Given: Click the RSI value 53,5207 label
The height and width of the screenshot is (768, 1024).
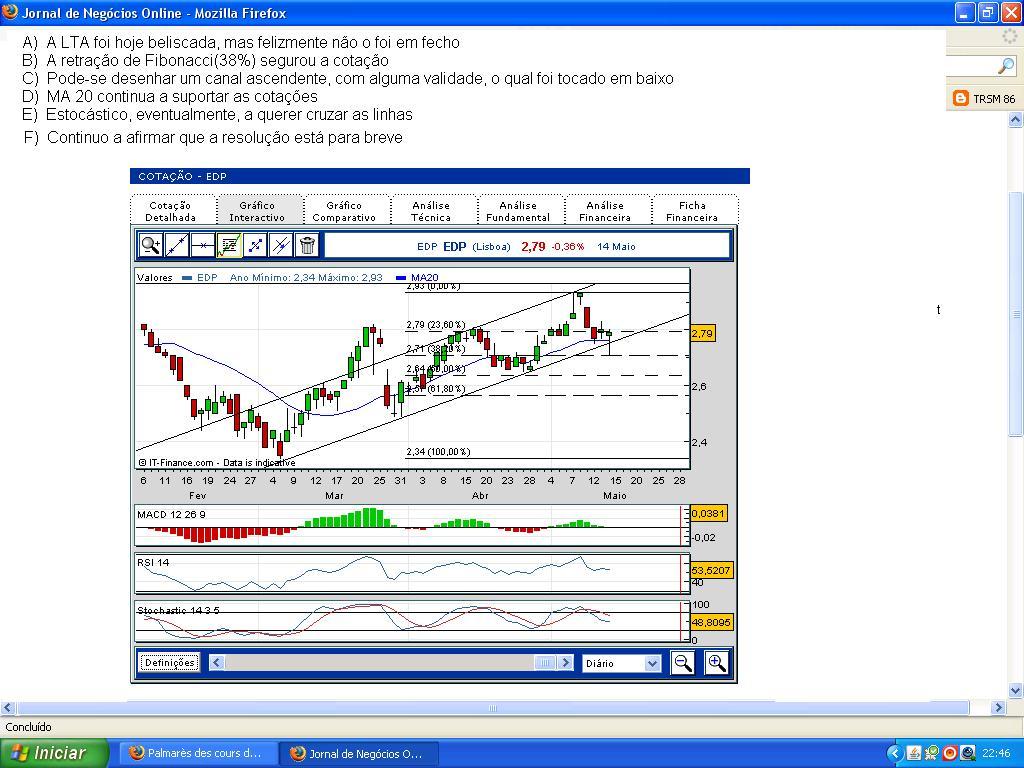Looking at the screenshot, I should (x=711, y=570).
